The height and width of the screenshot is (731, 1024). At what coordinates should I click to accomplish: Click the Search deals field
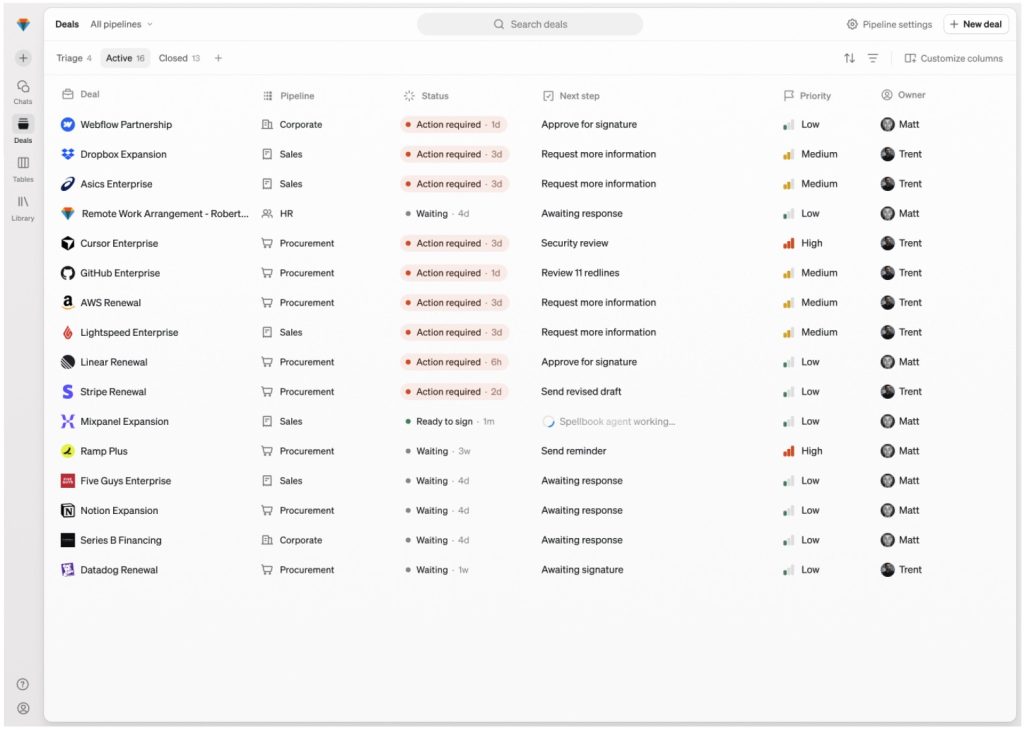tap(530, 24)
